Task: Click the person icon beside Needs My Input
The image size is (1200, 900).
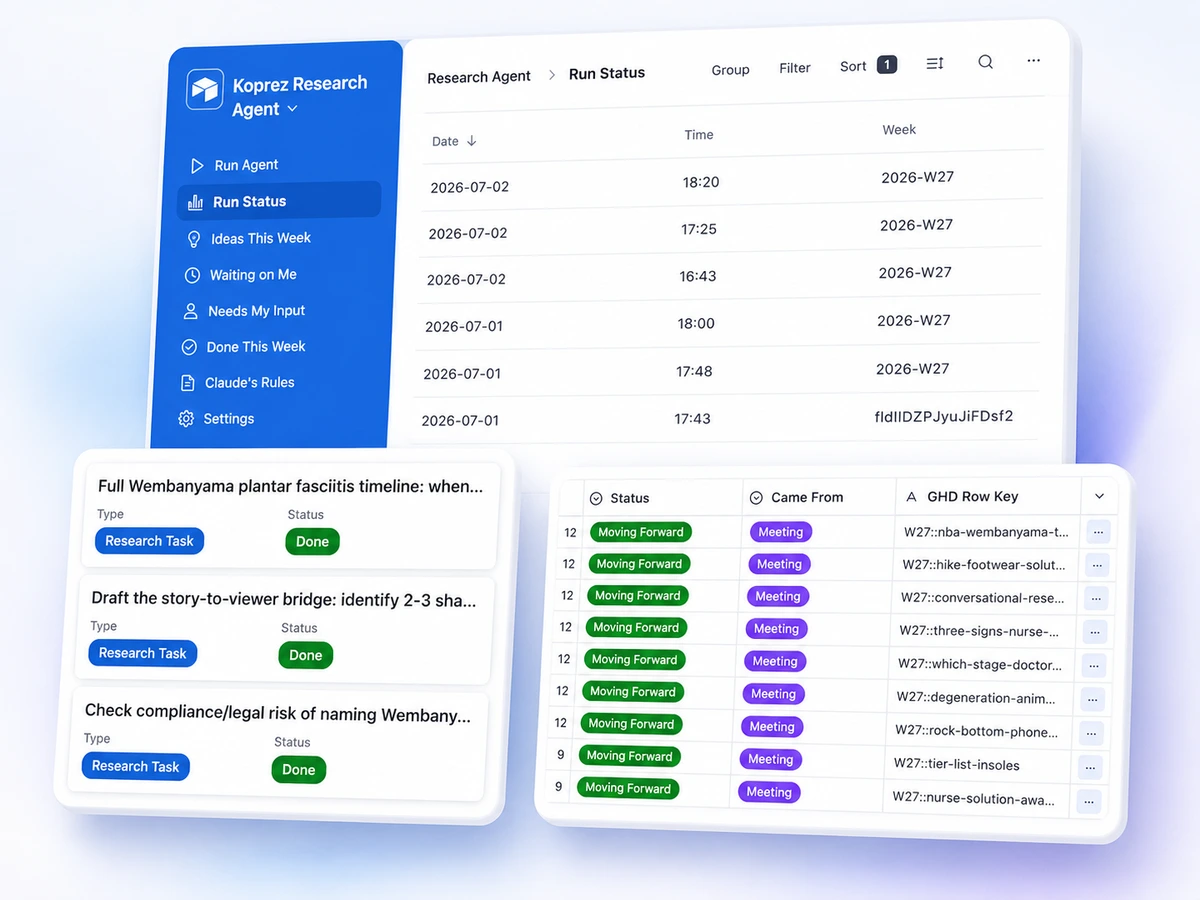Action: coord(190,311)
